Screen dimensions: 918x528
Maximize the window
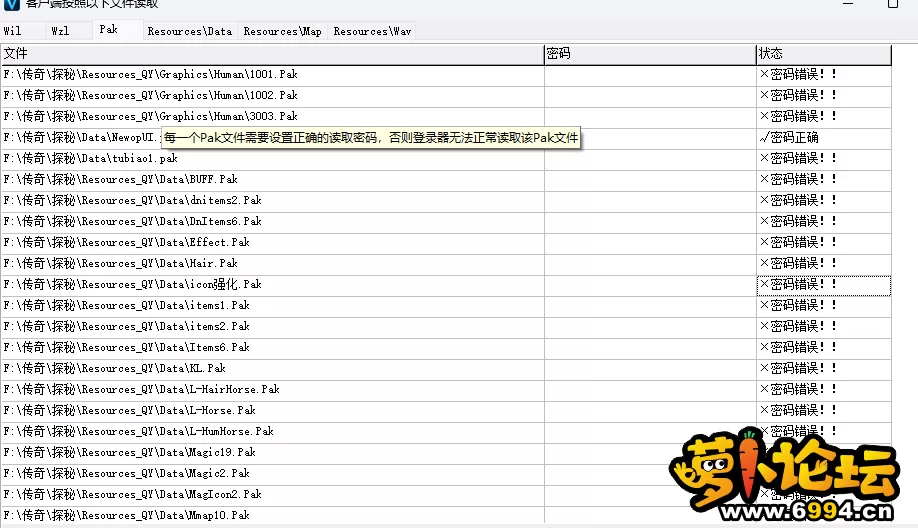pos(893,4)
